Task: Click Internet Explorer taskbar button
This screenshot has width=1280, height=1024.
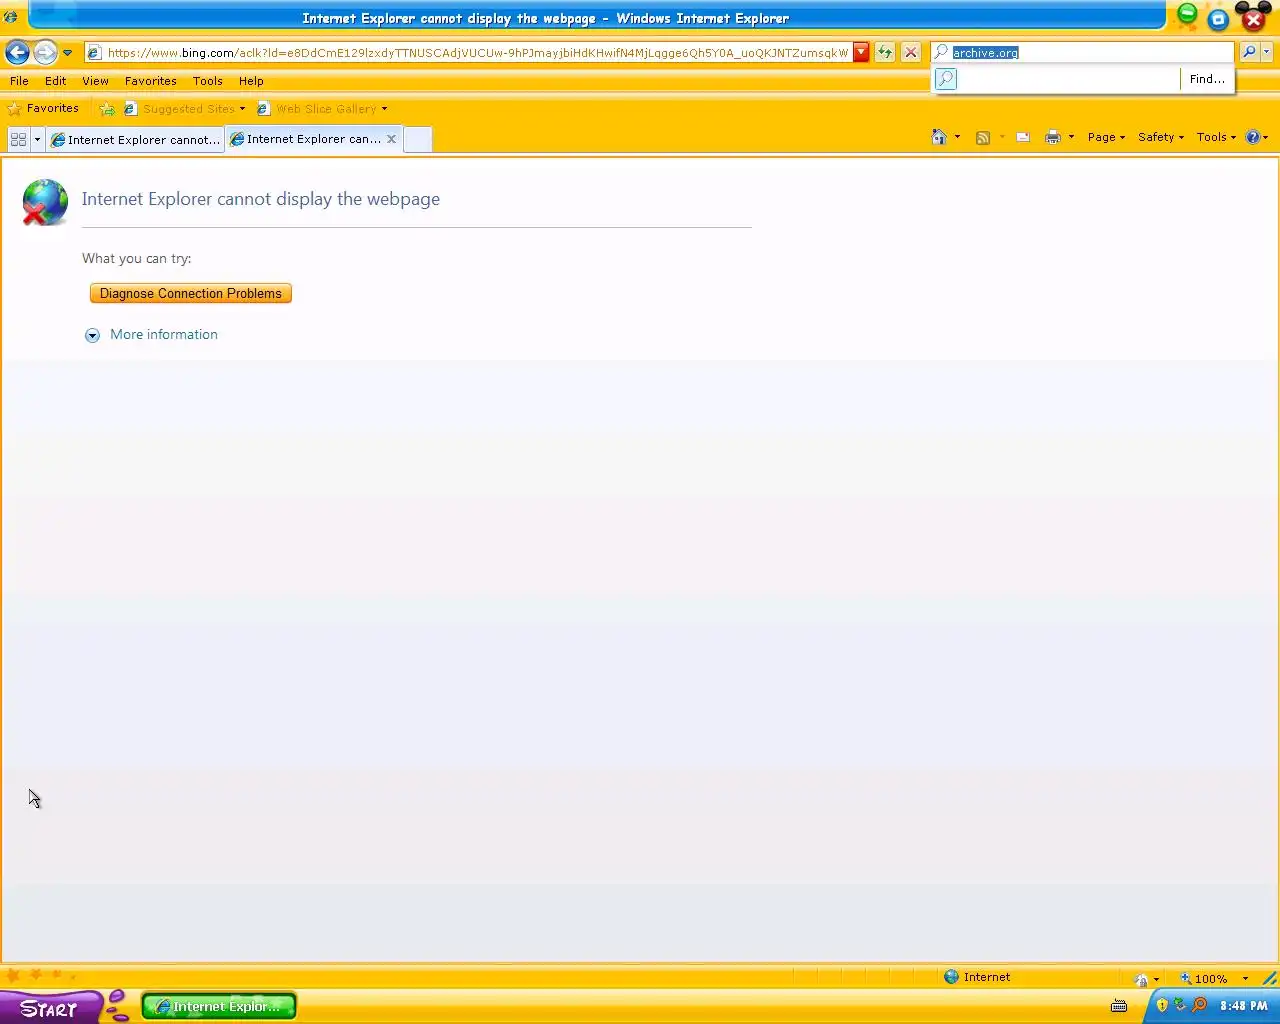Action: click(x=219, y=1006)
